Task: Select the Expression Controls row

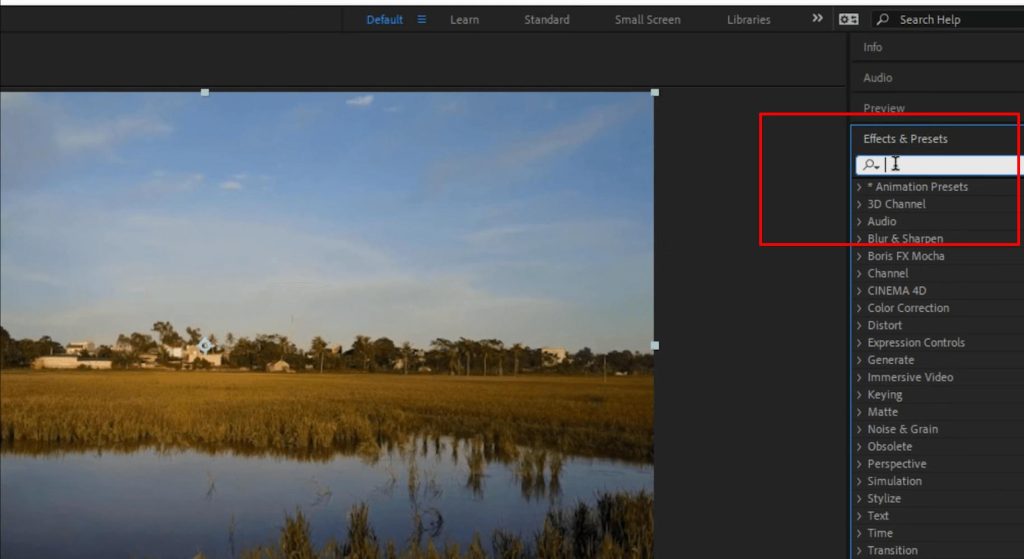Action: pyautogui.click(x=939, y=342)
